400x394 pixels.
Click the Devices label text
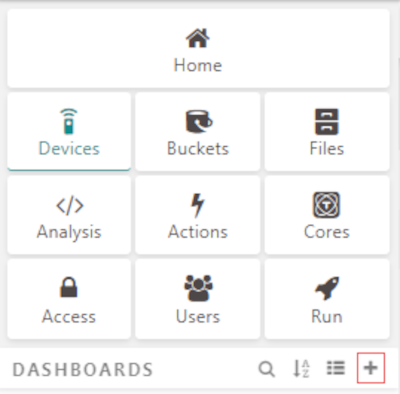[x=69, y=148]
